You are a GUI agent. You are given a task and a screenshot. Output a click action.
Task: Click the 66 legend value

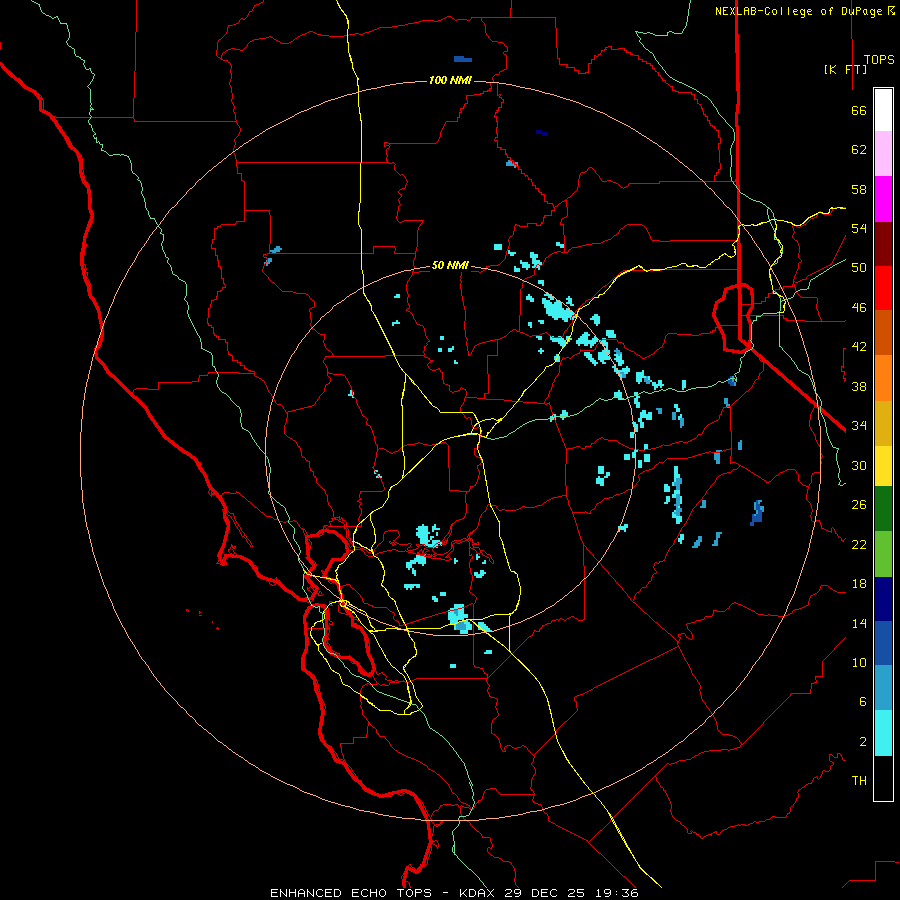pyautogui.click(x=859, y=110)
